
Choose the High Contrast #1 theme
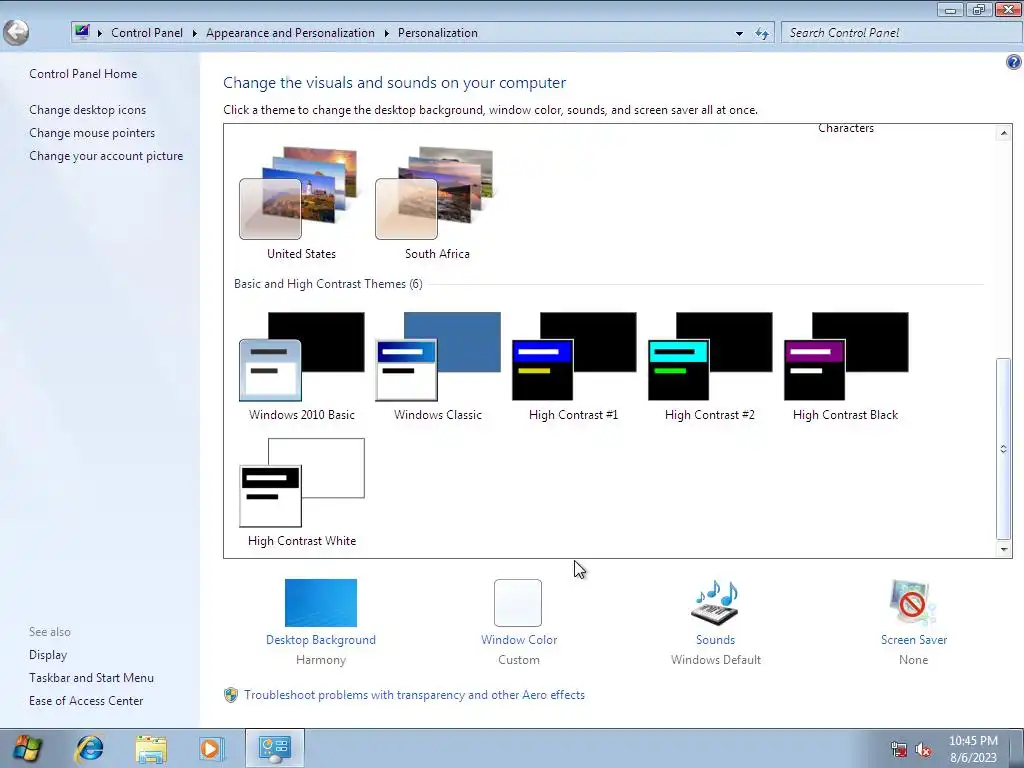[573, 366]
